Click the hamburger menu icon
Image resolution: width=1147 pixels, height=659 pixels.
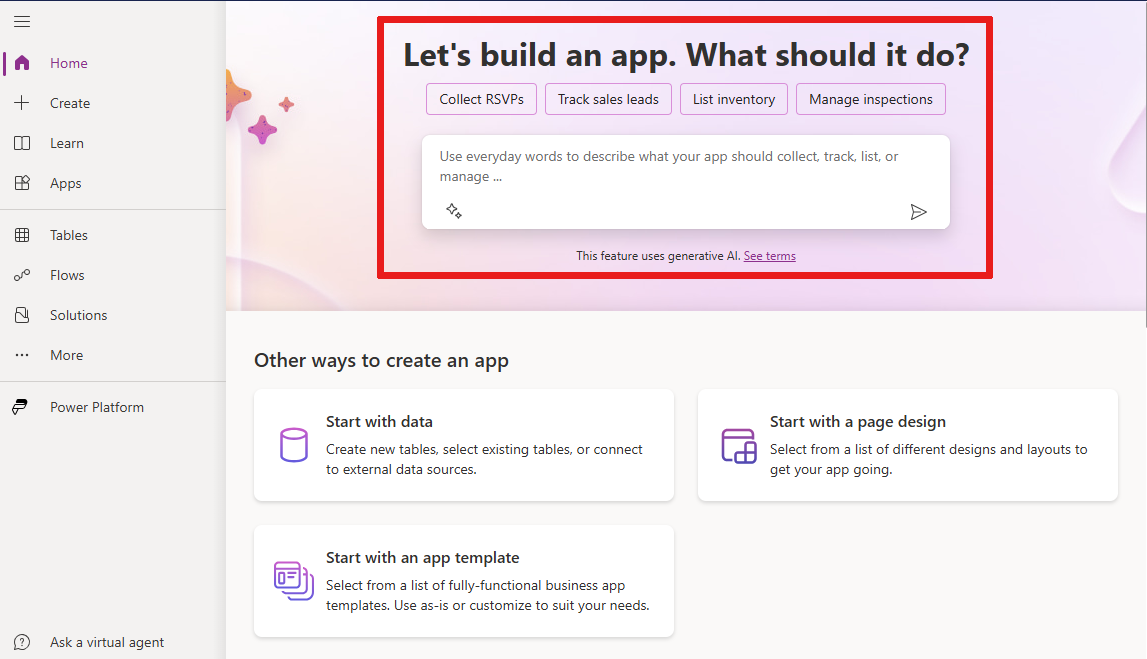[22, 21]
